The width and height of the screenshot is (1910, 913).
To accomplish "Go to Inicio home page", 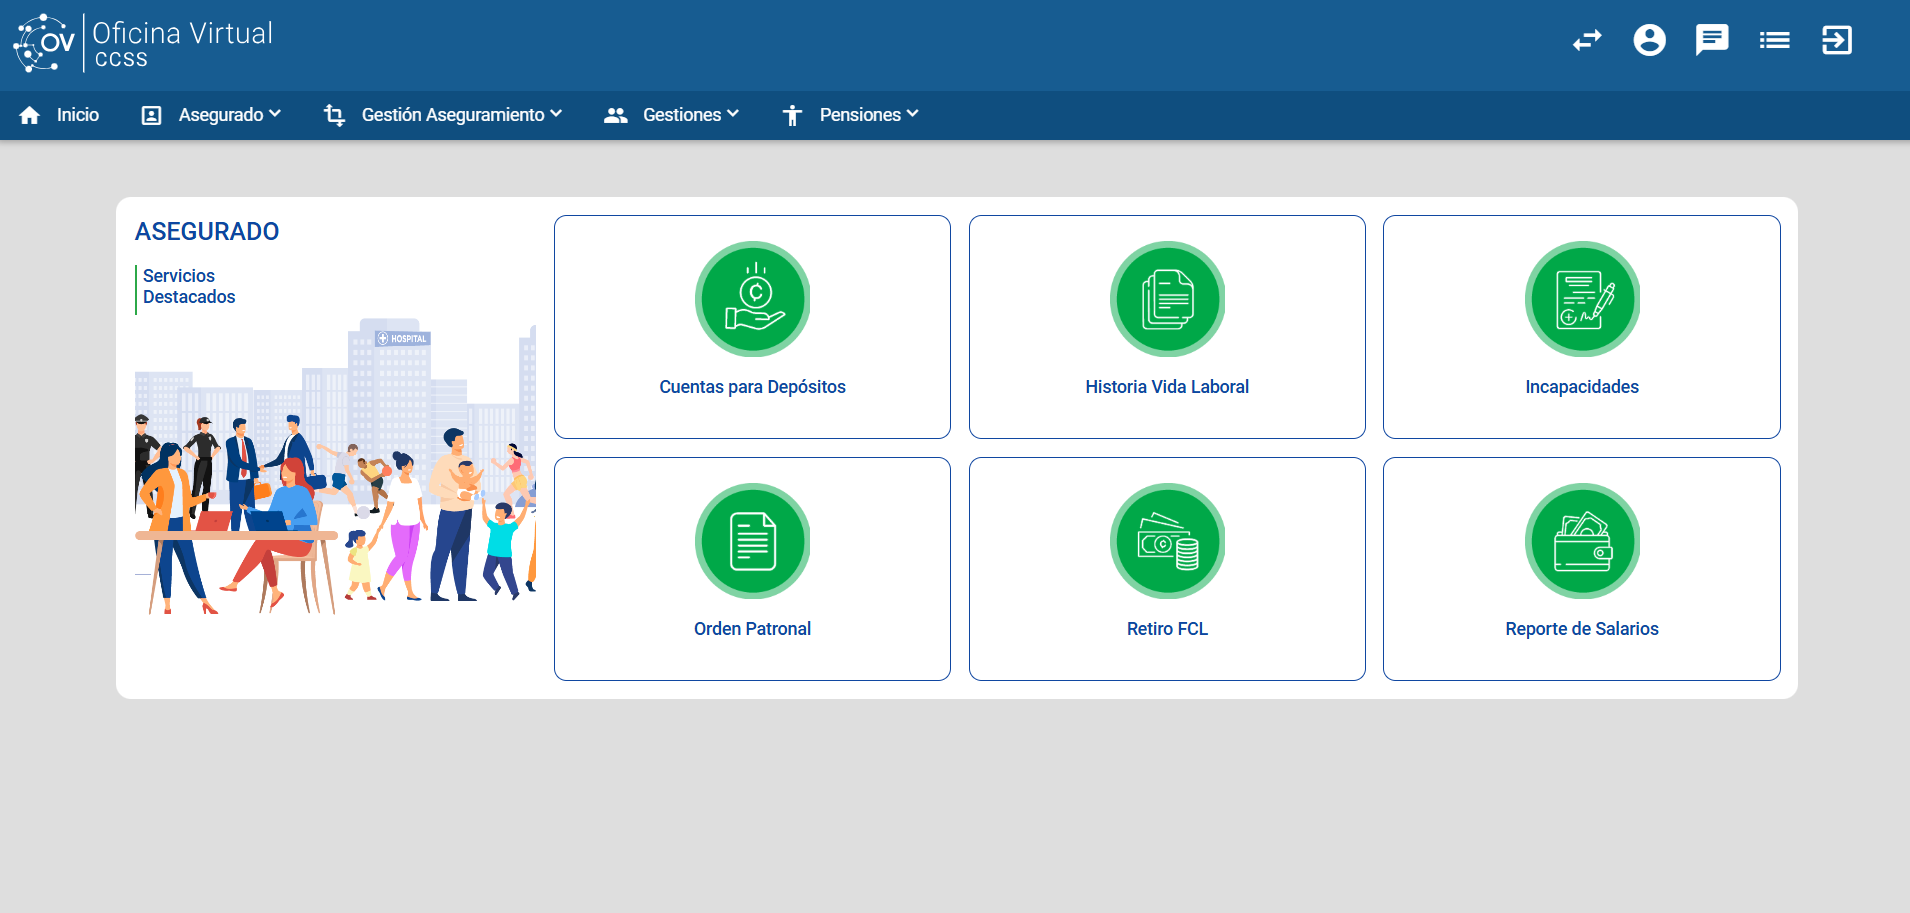I will click(59, 115).
